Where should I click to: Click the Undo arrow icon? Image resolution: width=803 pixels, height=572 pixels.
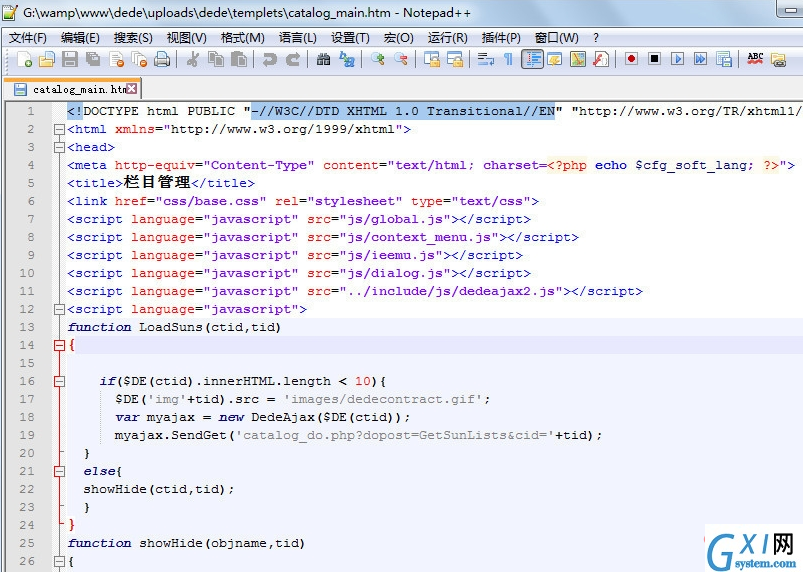tap(269, 59)
